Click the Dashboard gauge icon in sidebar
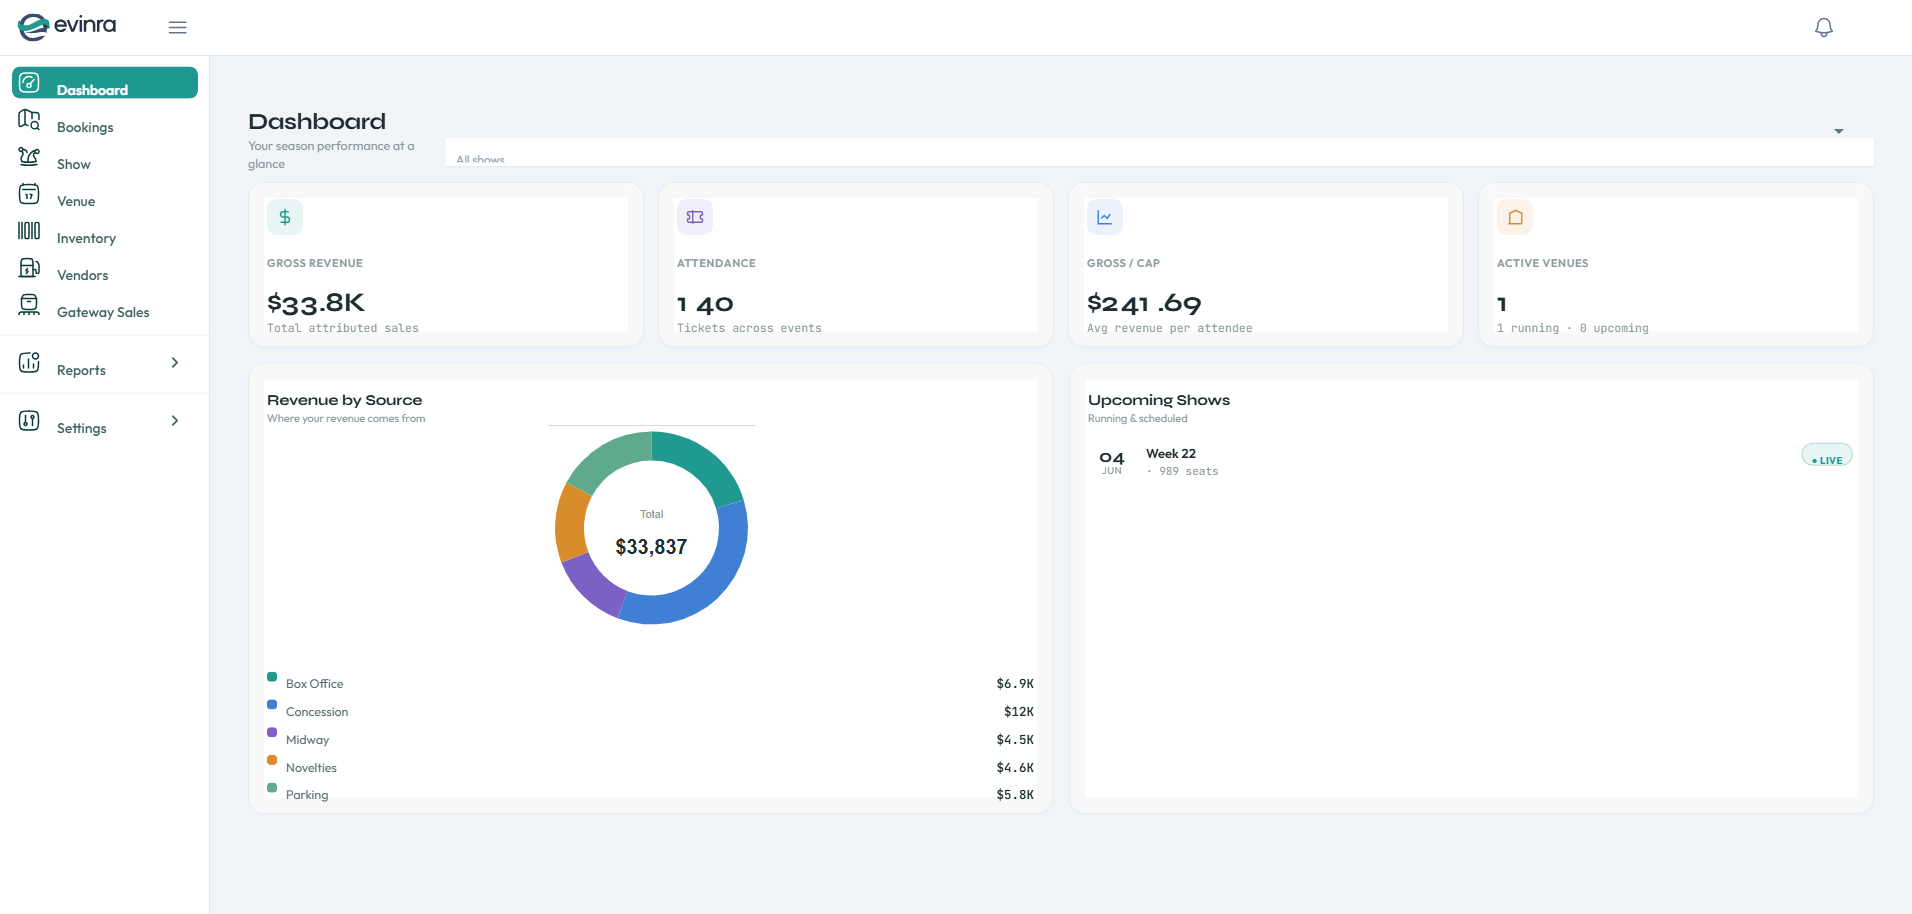The image size is (1912, 914). (x=29, y=82)
